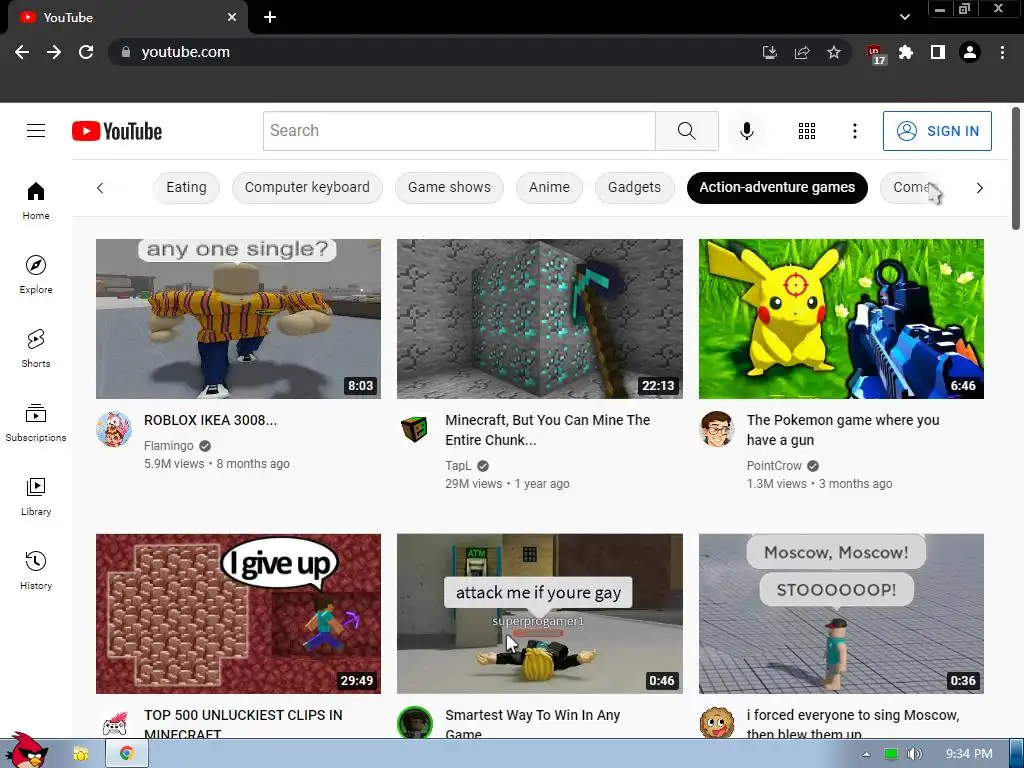Screen dimensions: 1024x768
Task: Click into the Search field
Action: (459, 131)
